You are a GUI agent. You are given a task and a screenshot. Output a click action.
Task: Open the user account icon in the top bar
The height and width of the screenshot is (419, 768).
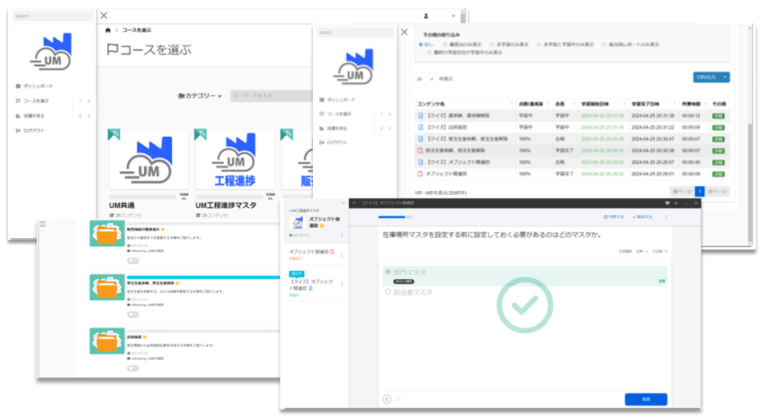pyautogui.click(x=426, y=16)
